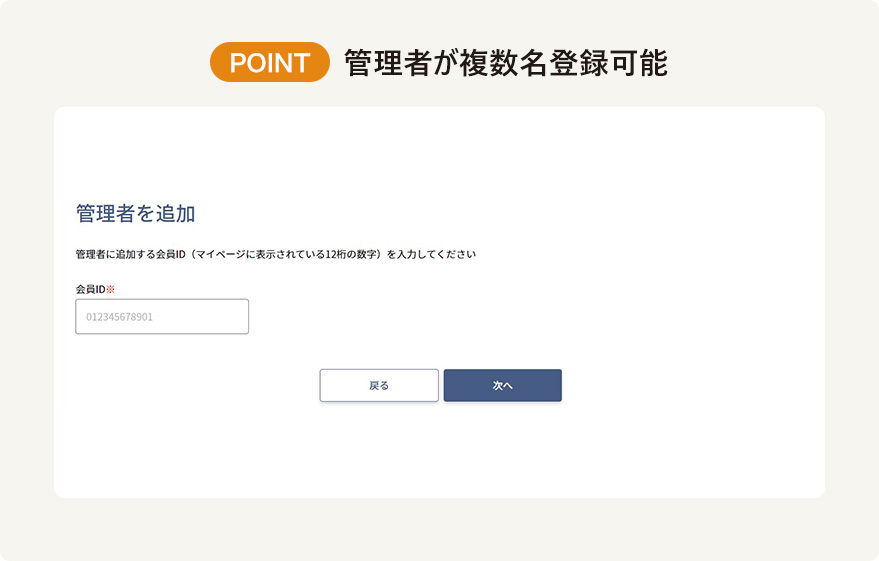Click the 会員ID input field
Screen dimensions: 879x561
pos(162,317)
